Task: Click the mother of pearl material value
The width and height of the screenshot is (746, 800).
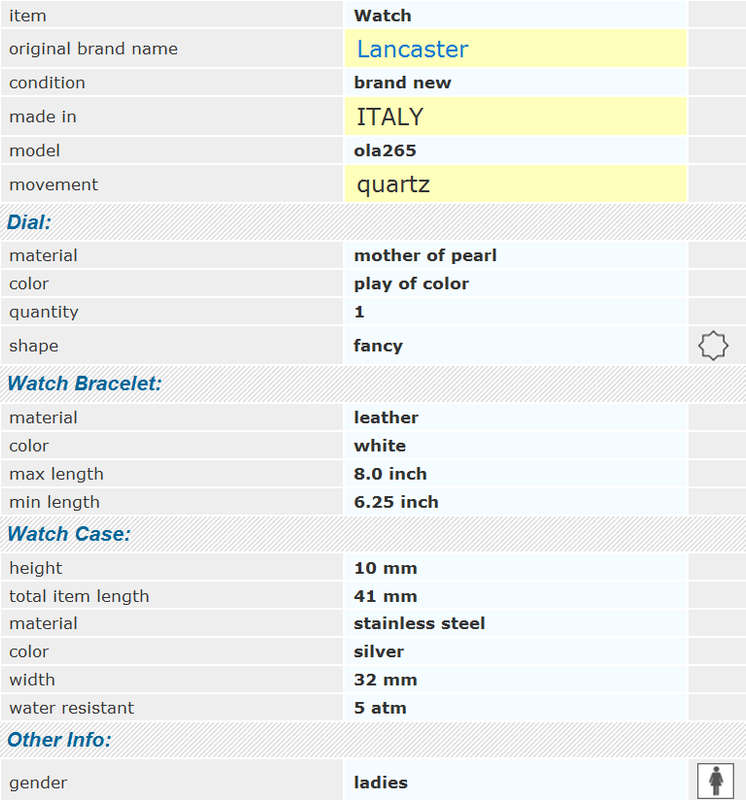Action: coord(425,255)
